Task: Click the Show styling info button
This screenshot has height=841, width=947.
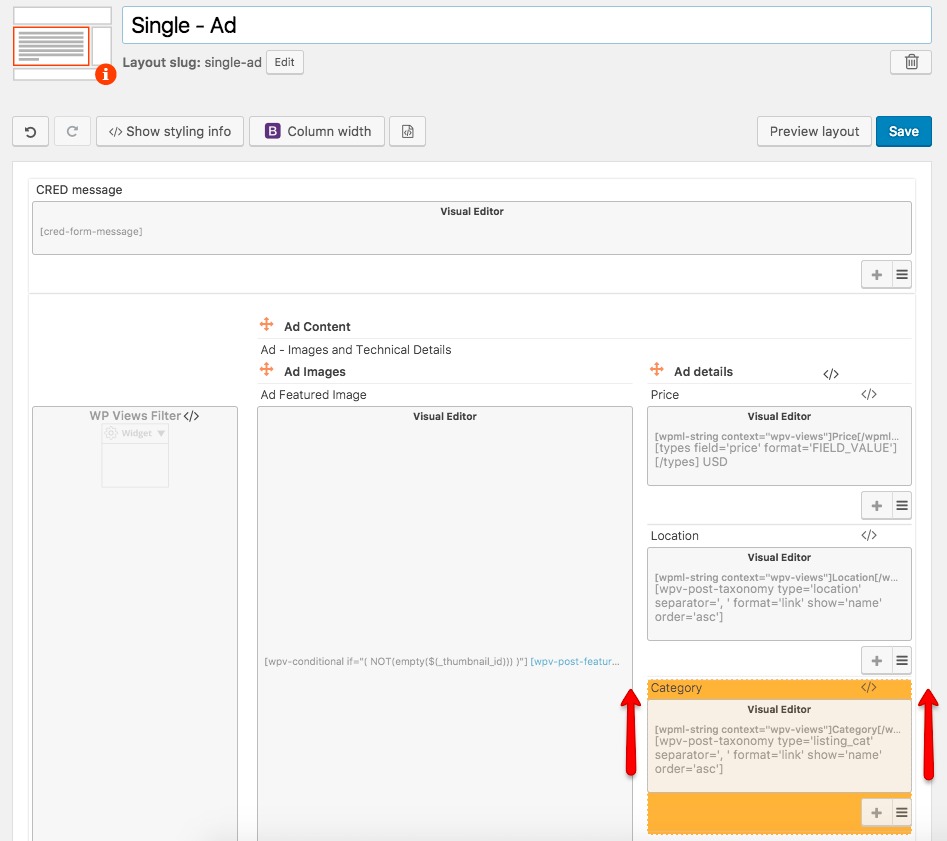Action: coord(170,131)
